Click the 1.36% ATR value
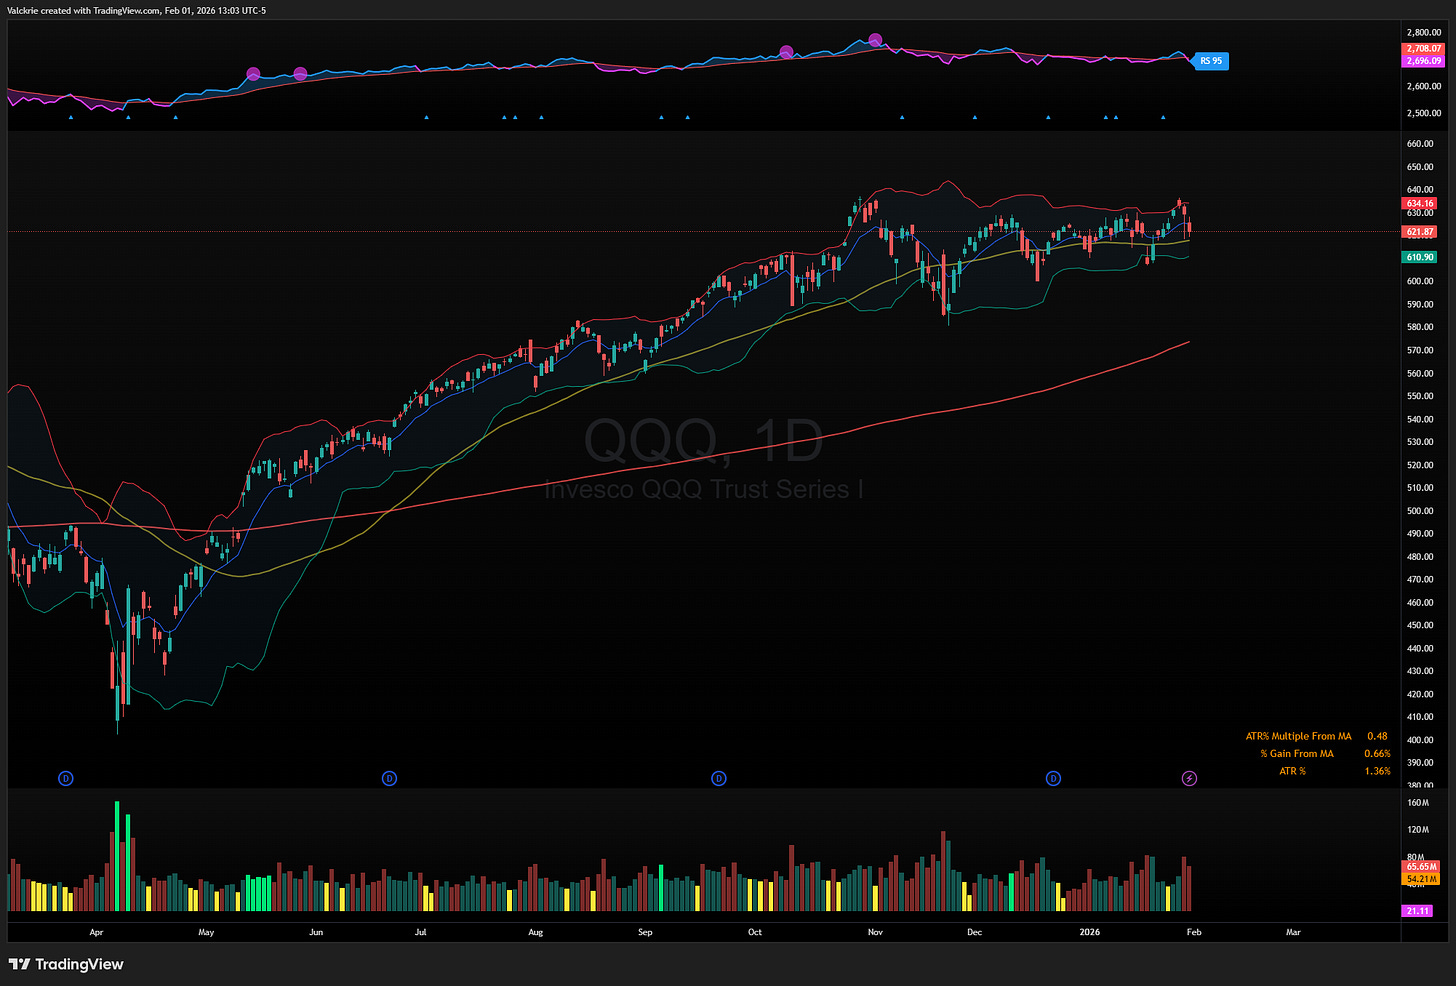This screenshot has width=1456, height=986. 1377,771
